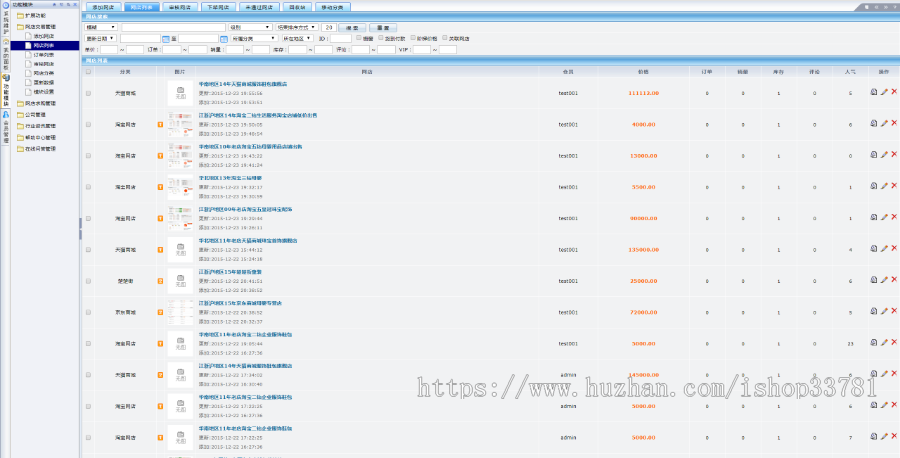Click the 搜索 search button
This screenshot has width=900, height=458.
click(353, 27)
